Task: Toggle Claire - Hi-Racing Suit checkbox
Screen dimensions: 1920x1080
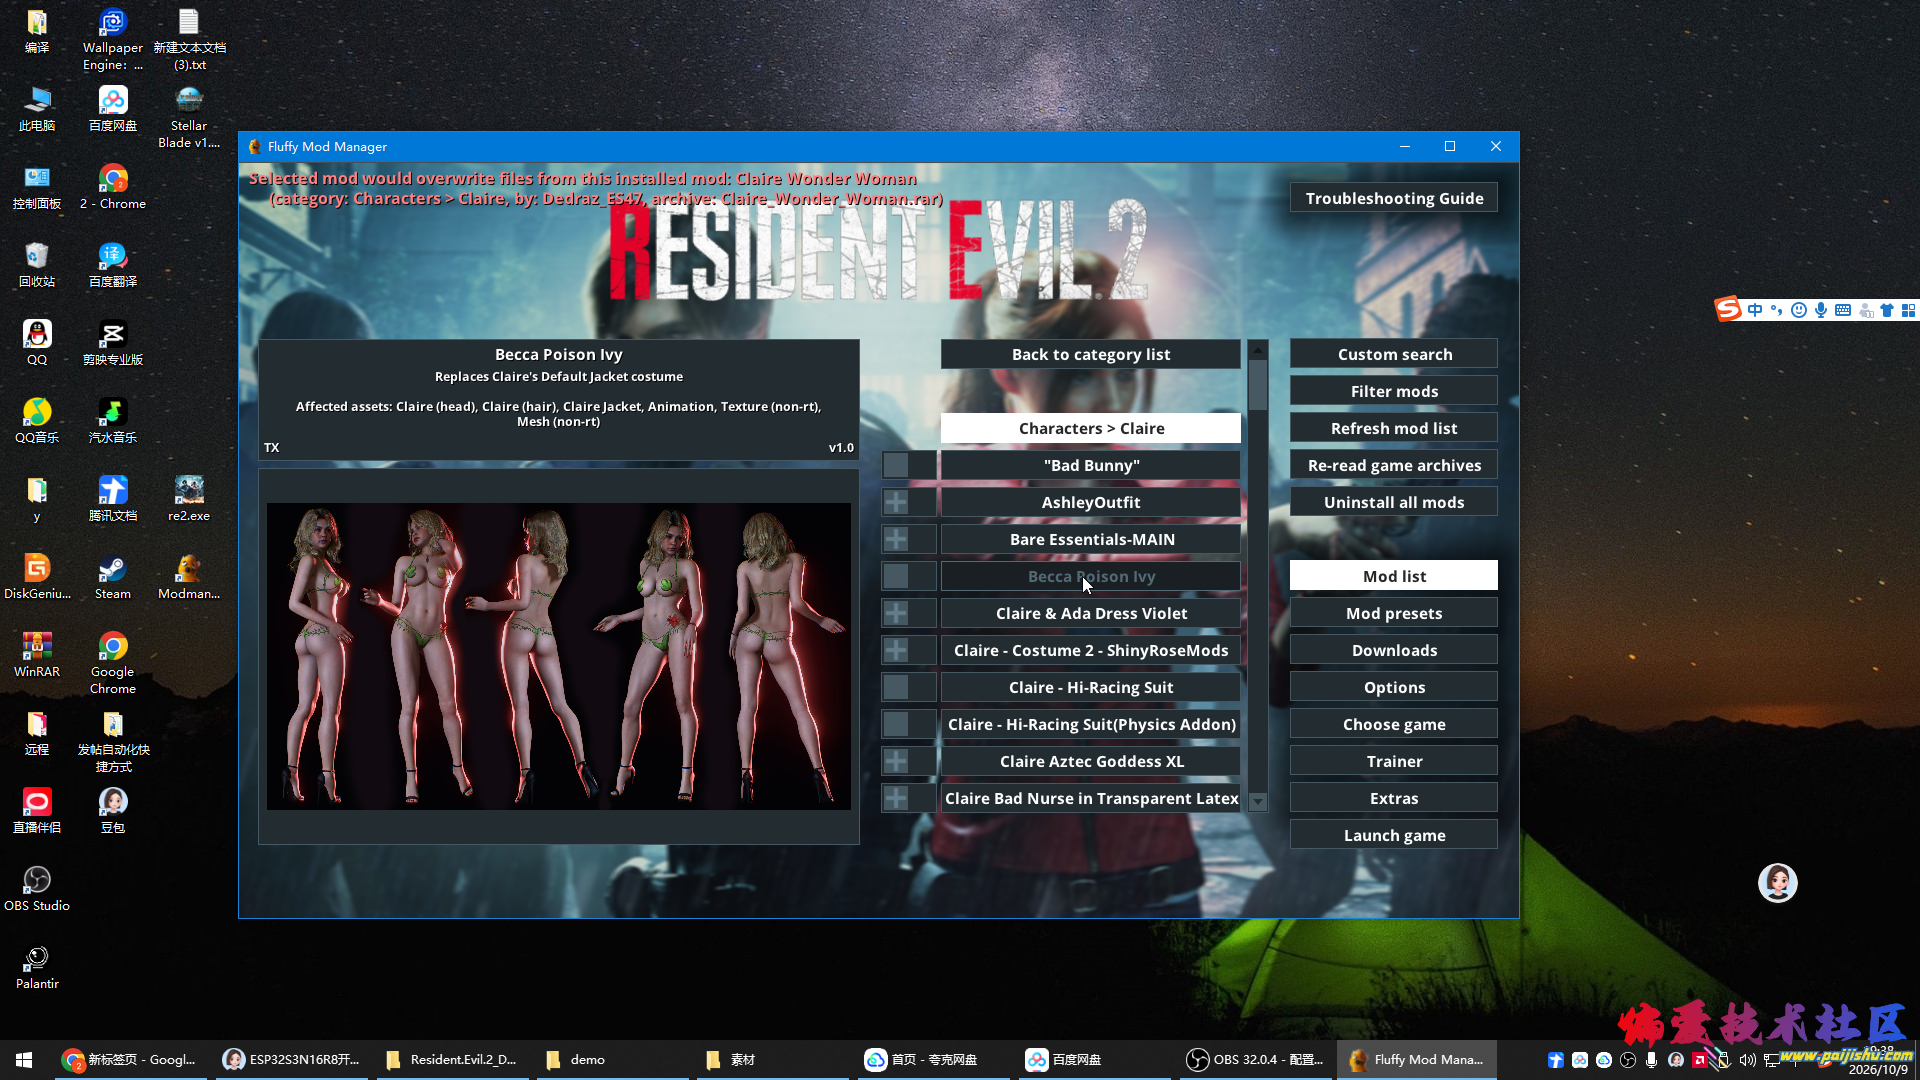Action: [x=896, y=687]
